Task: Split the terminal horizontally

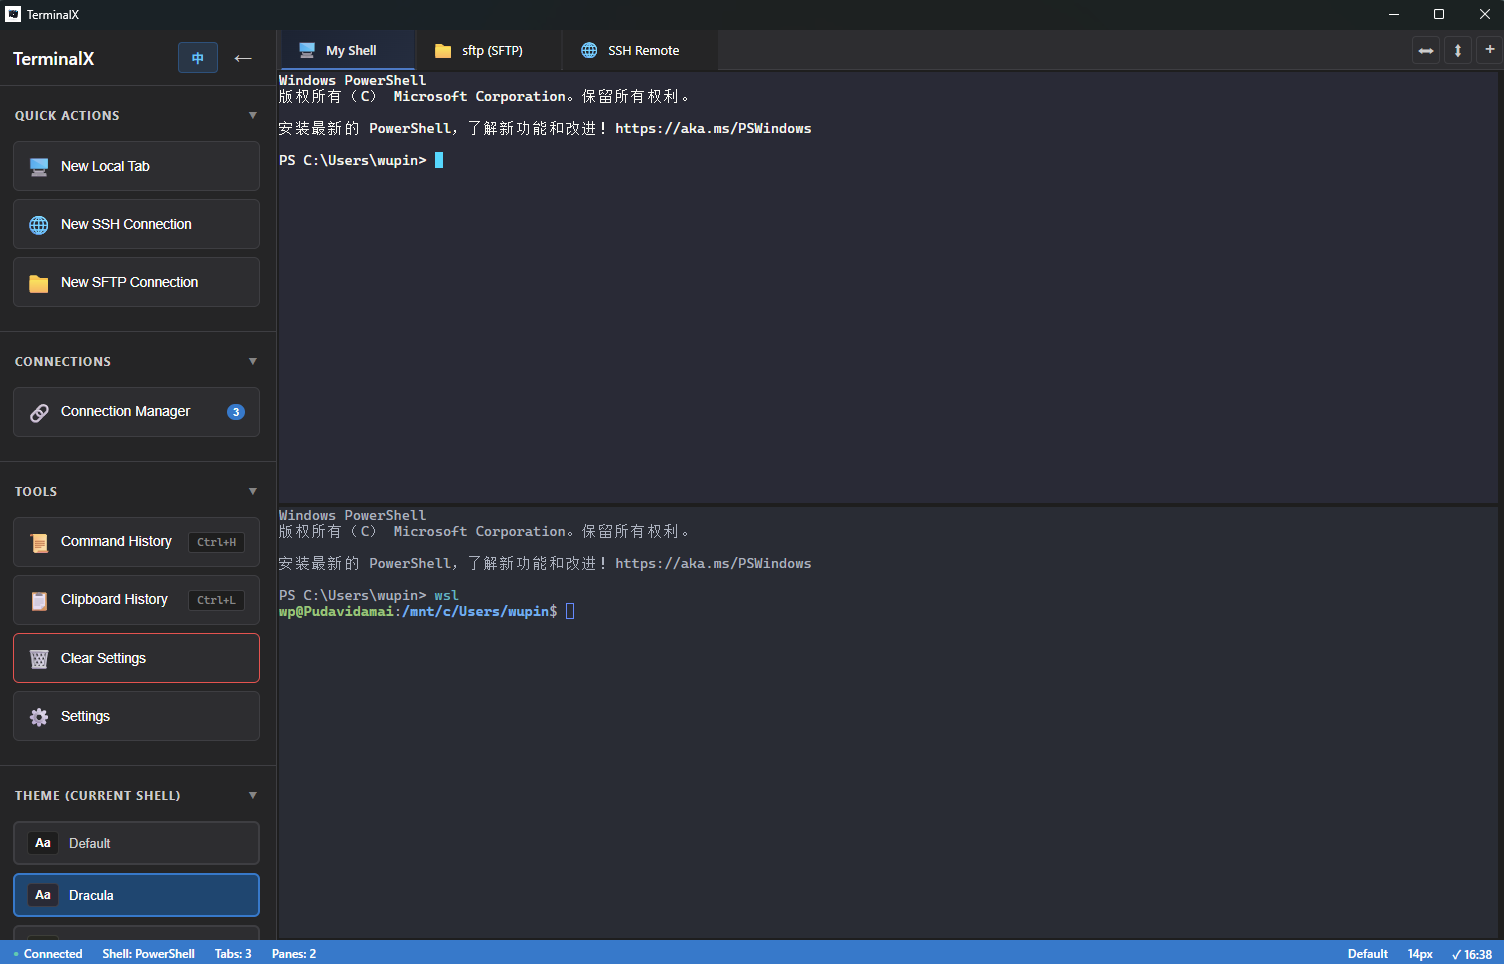Action: 1426,50
